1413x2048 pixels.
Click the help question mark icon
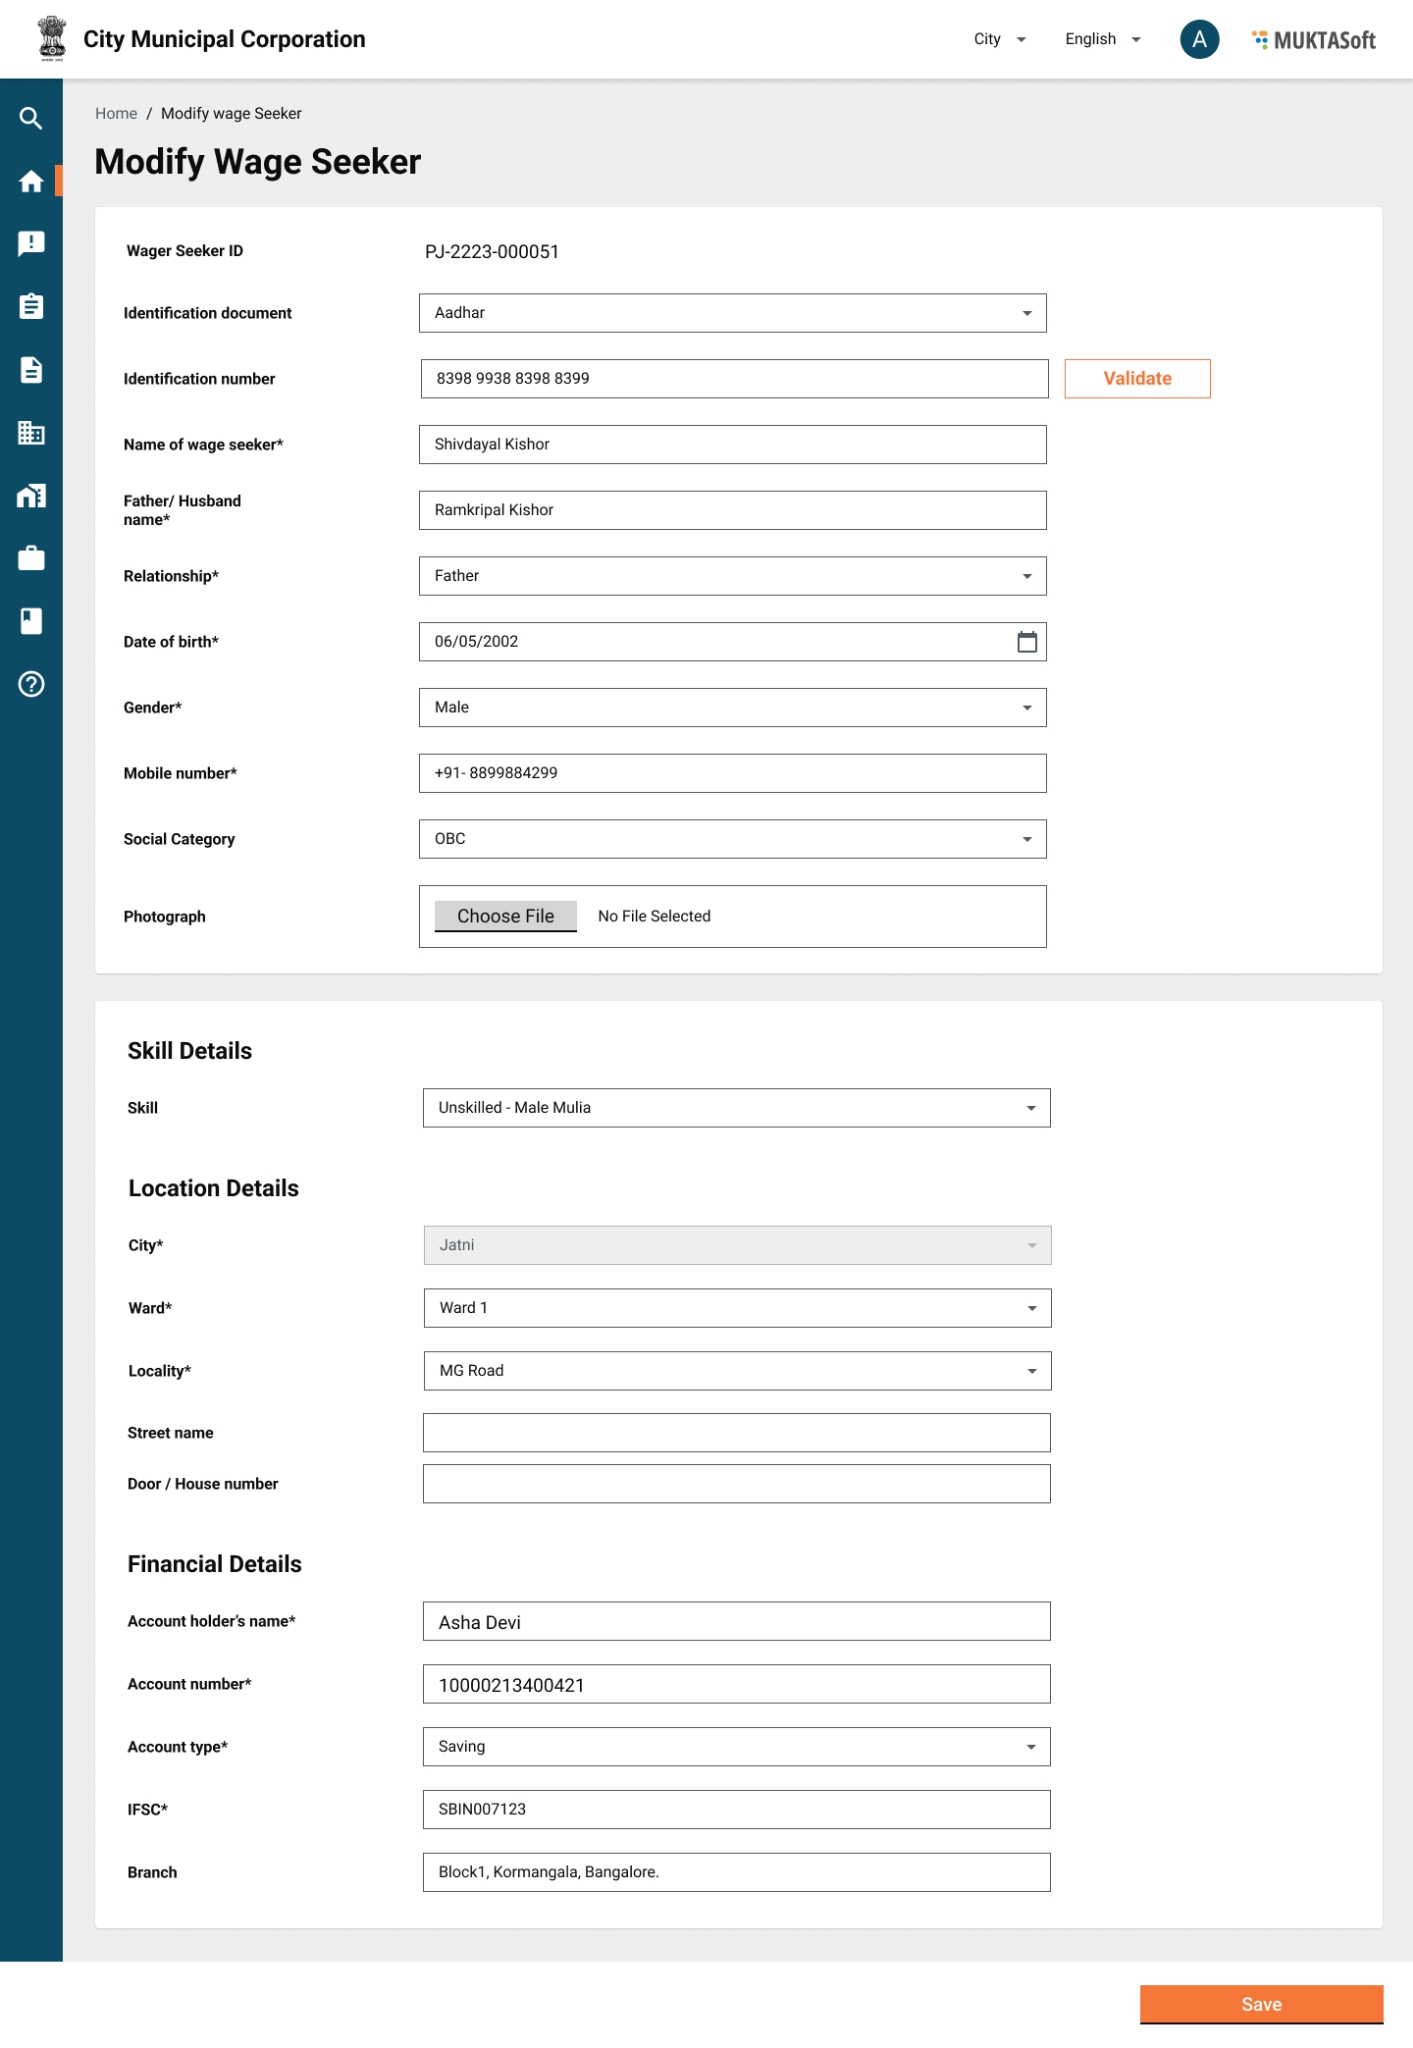[31, 684]
